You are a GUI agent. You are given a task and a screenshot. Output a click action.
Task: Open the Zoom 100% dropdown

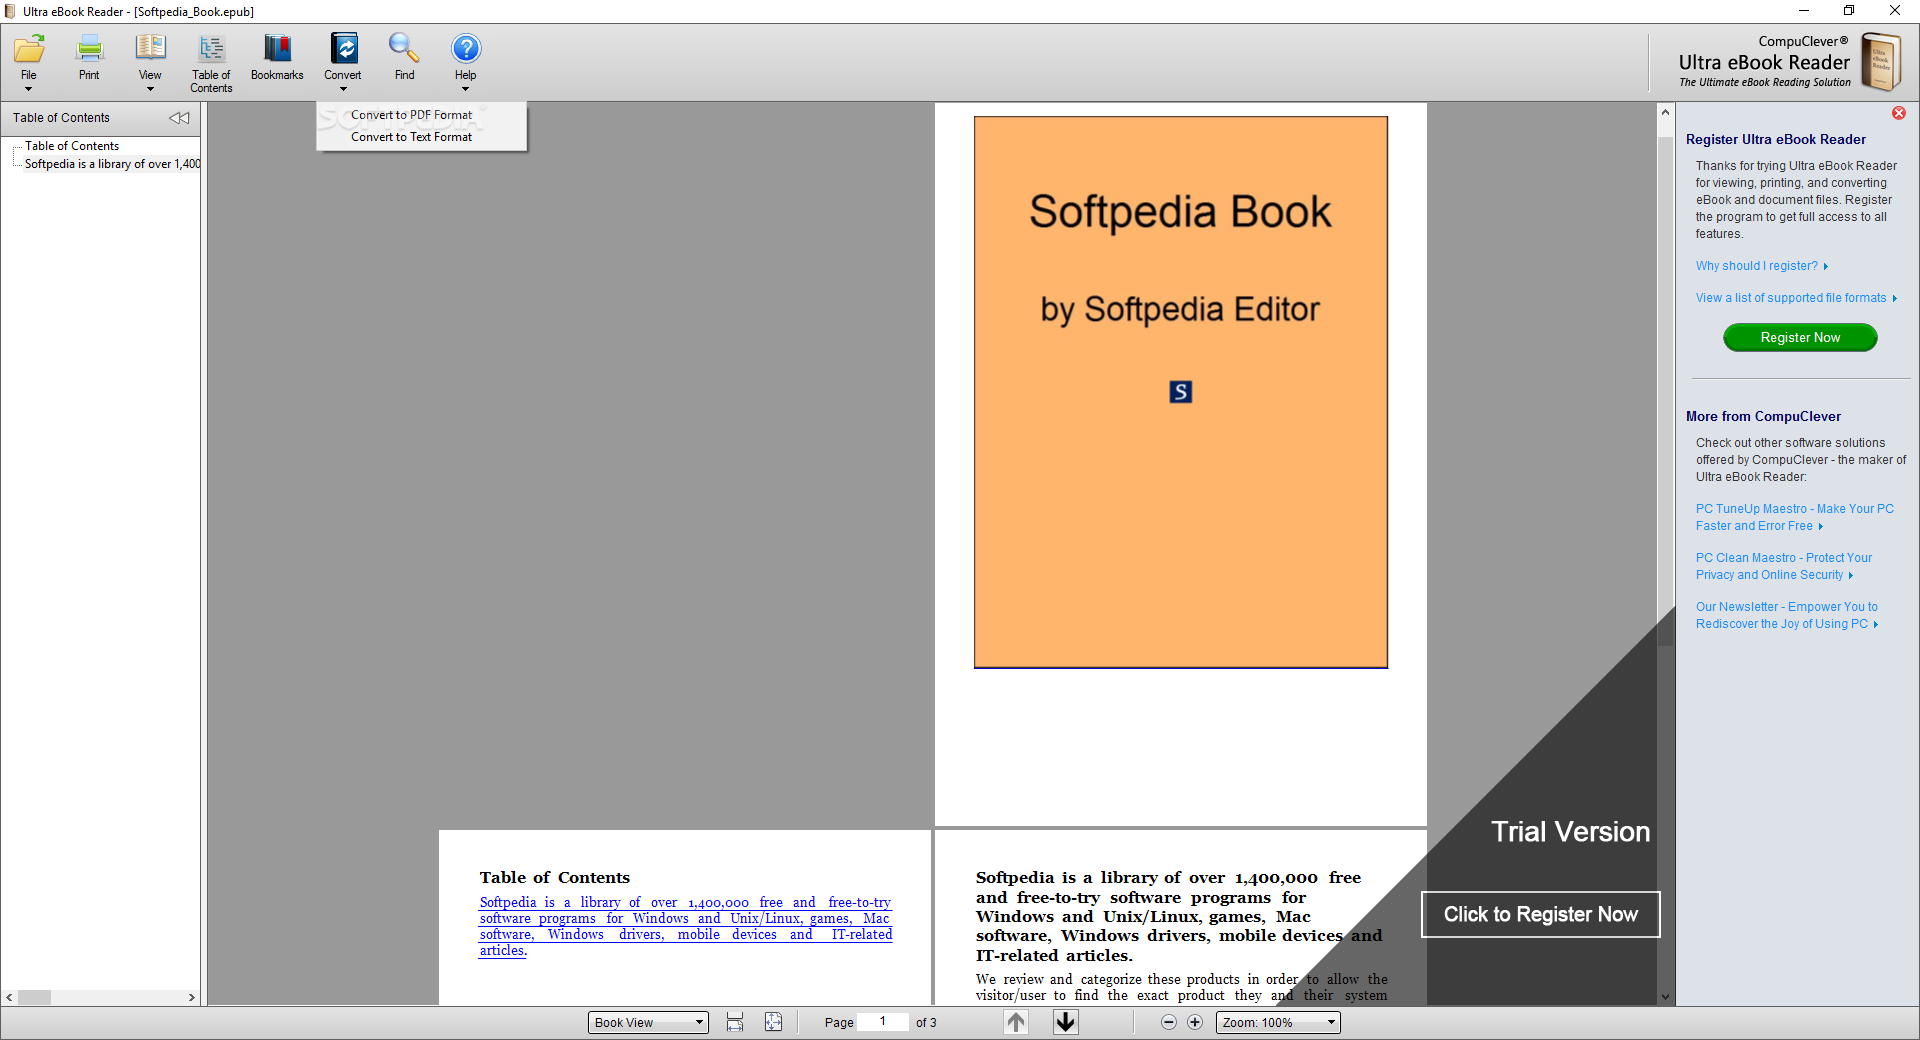tap(1278, 1022)
